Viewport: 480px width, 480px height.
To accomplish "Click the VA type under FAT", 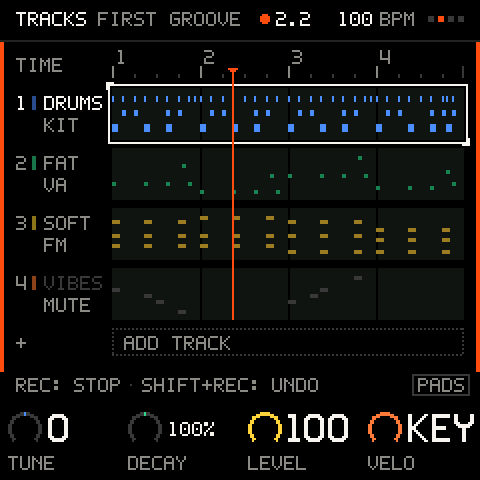I will click(x=55, y=185).
